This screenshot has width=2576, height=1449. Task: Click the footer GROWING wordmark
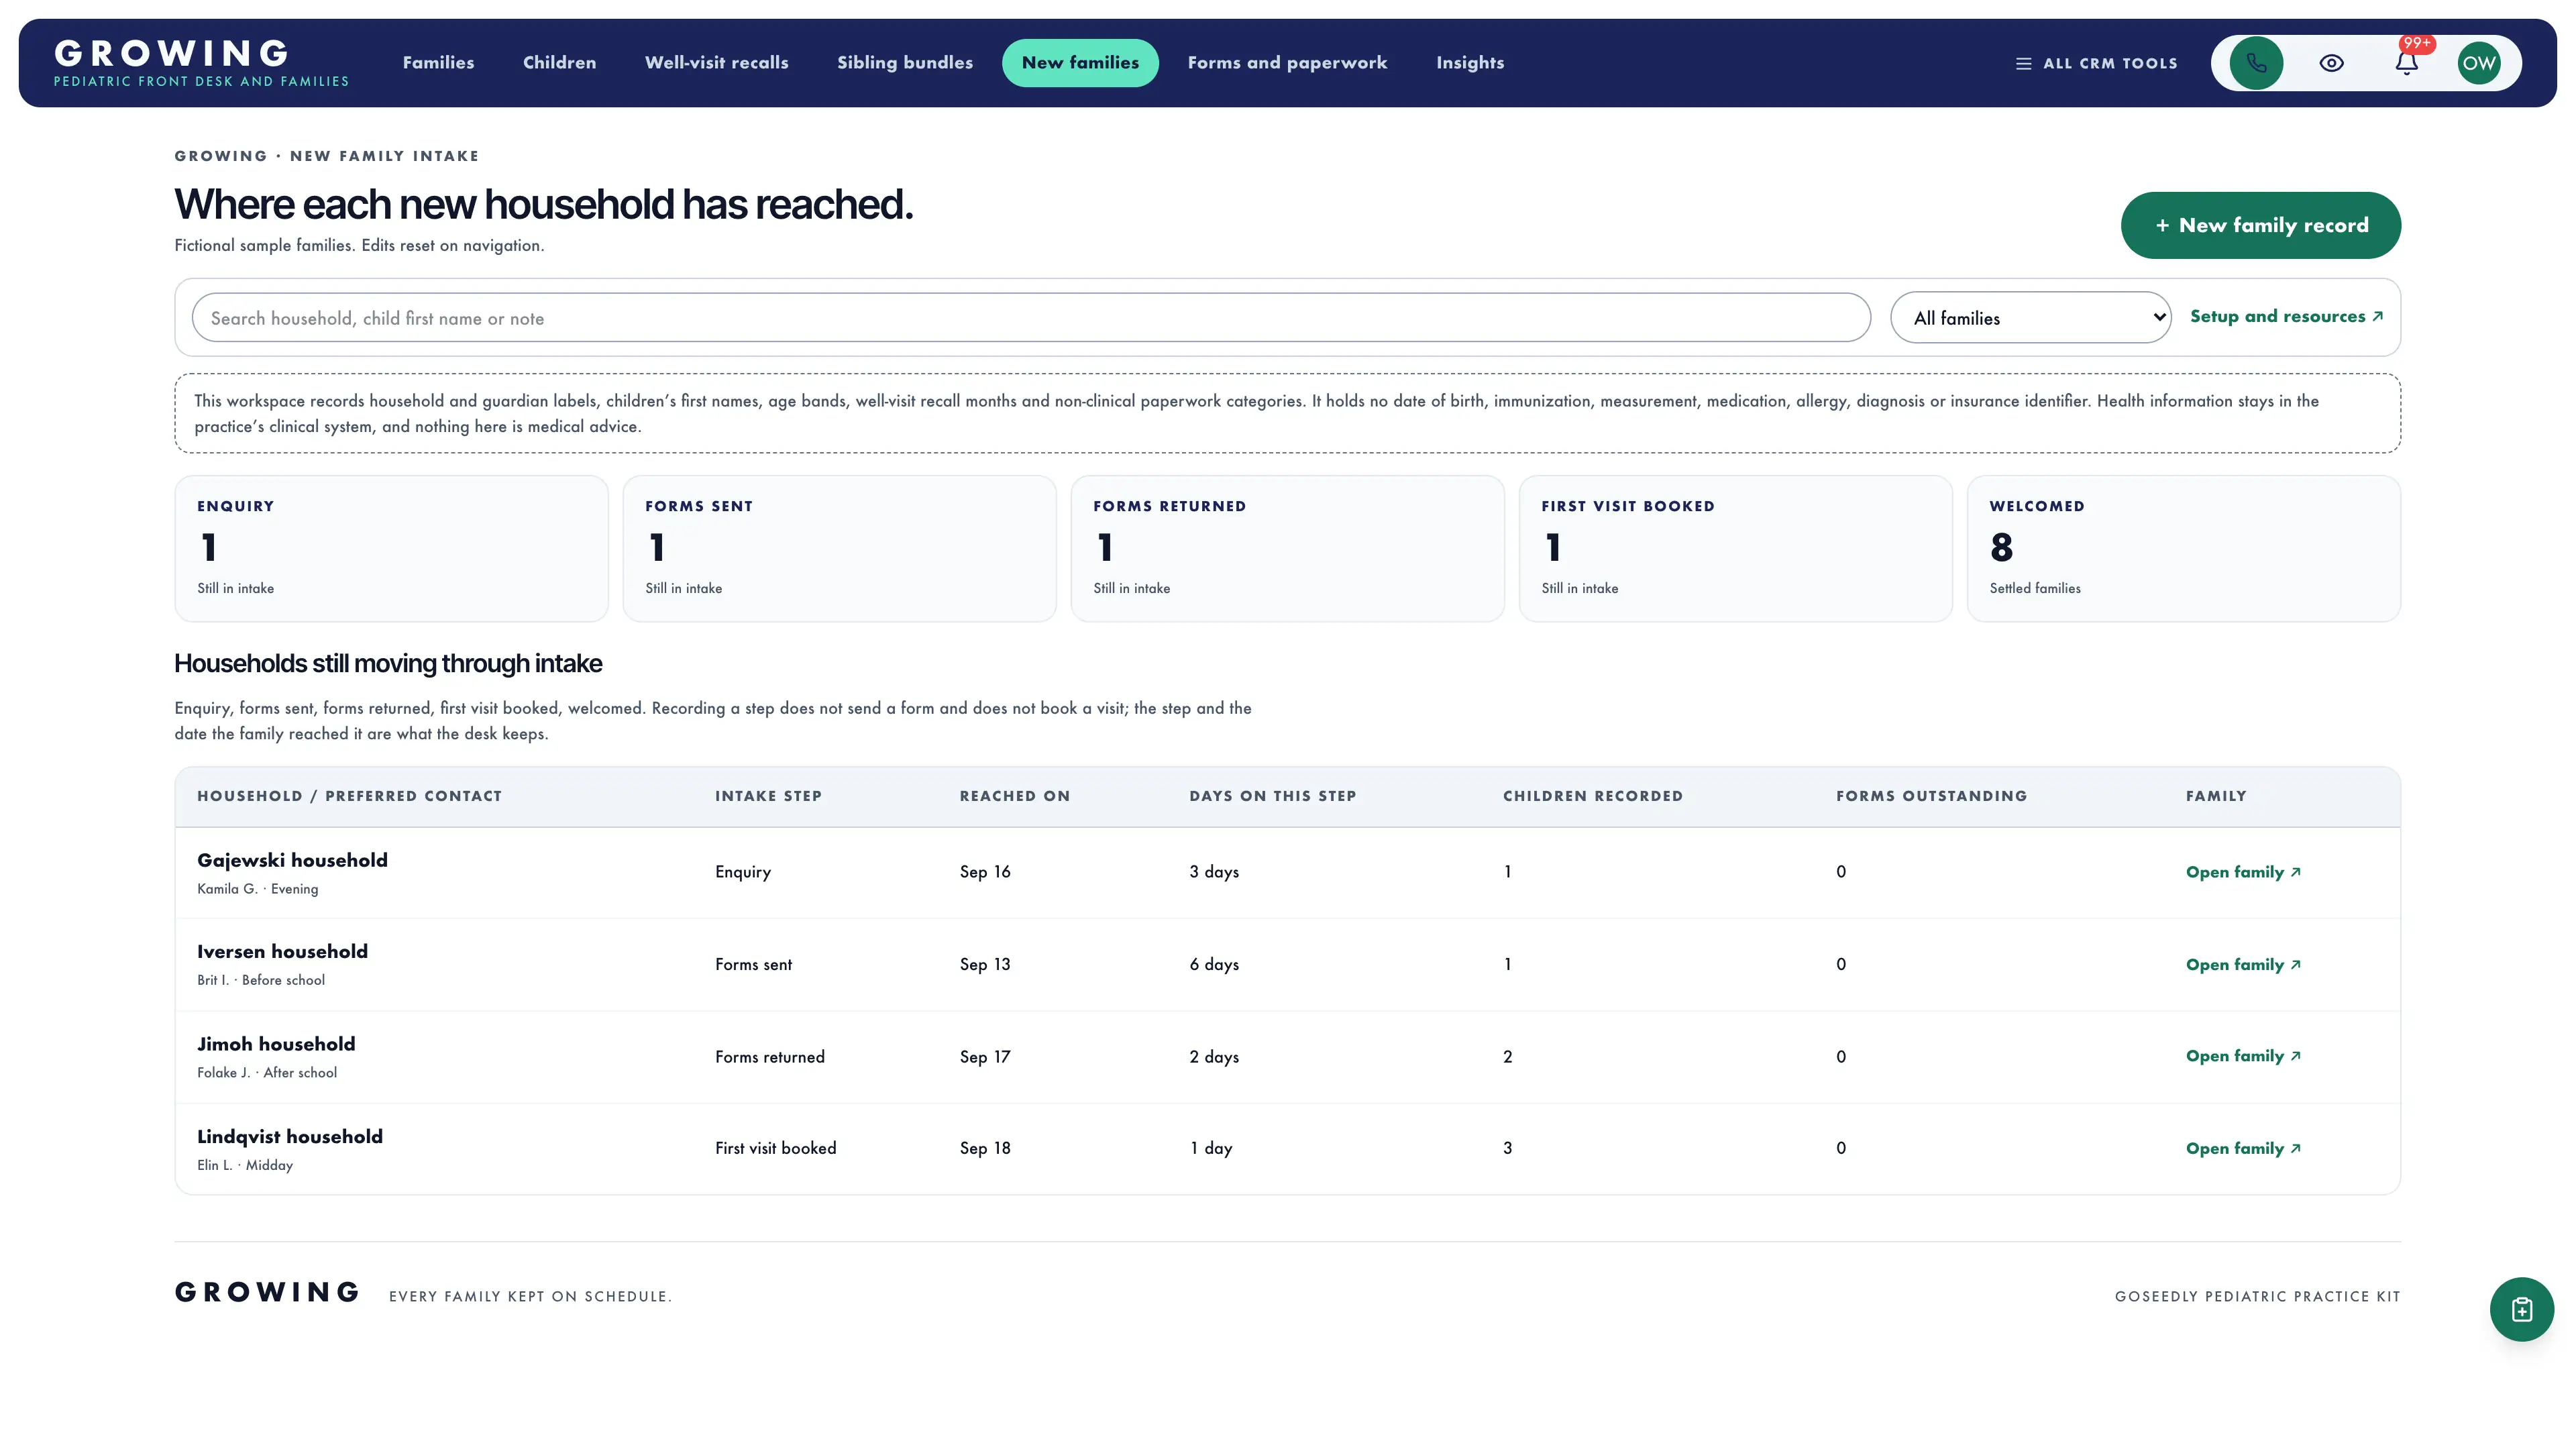click(267, 1292)
